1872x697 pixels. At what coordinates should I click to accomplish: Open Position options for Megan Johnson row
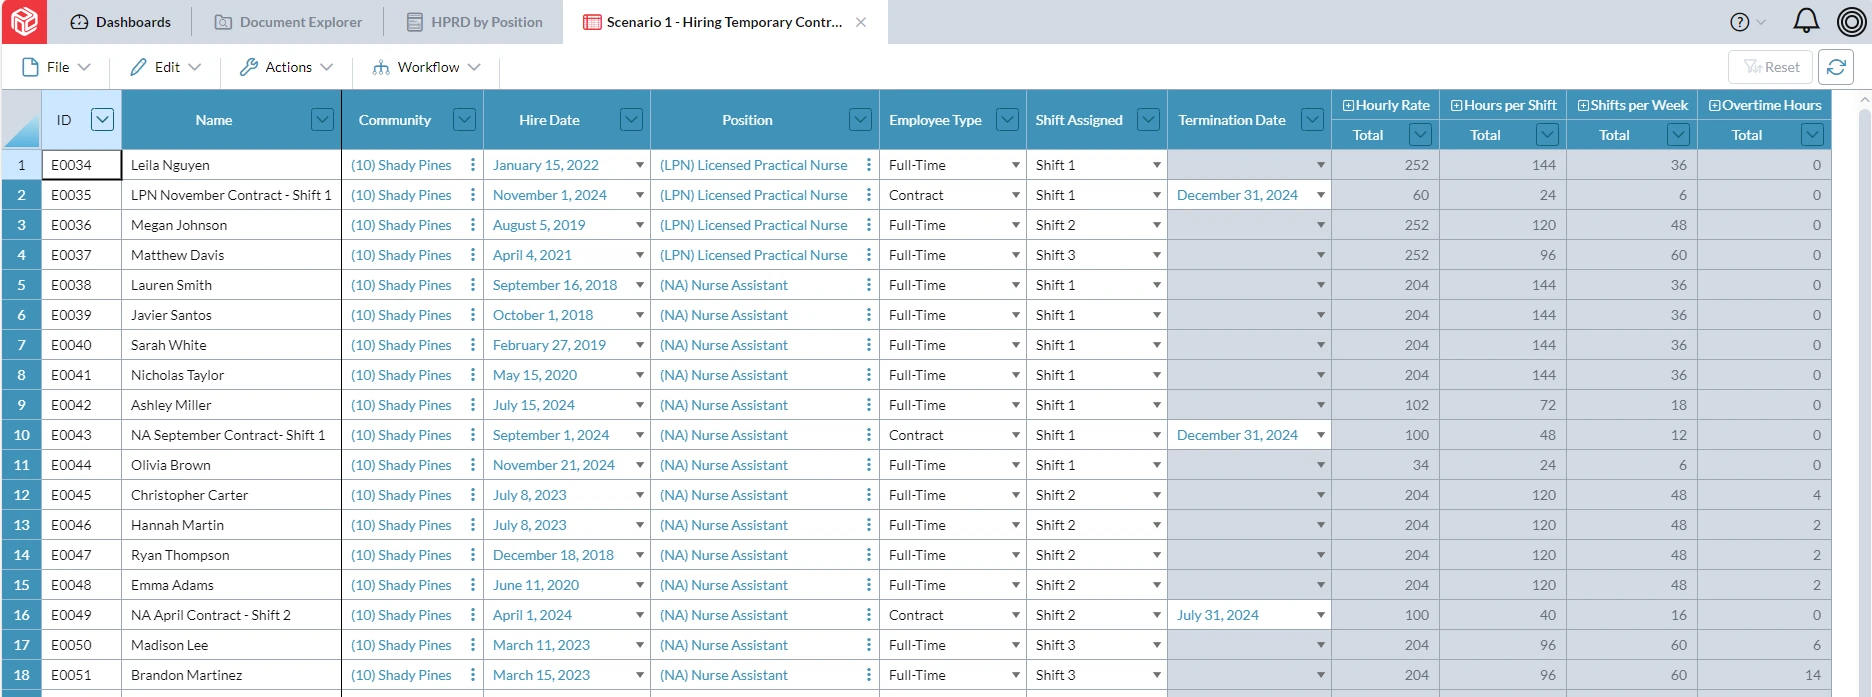click(x=869, y=225)
